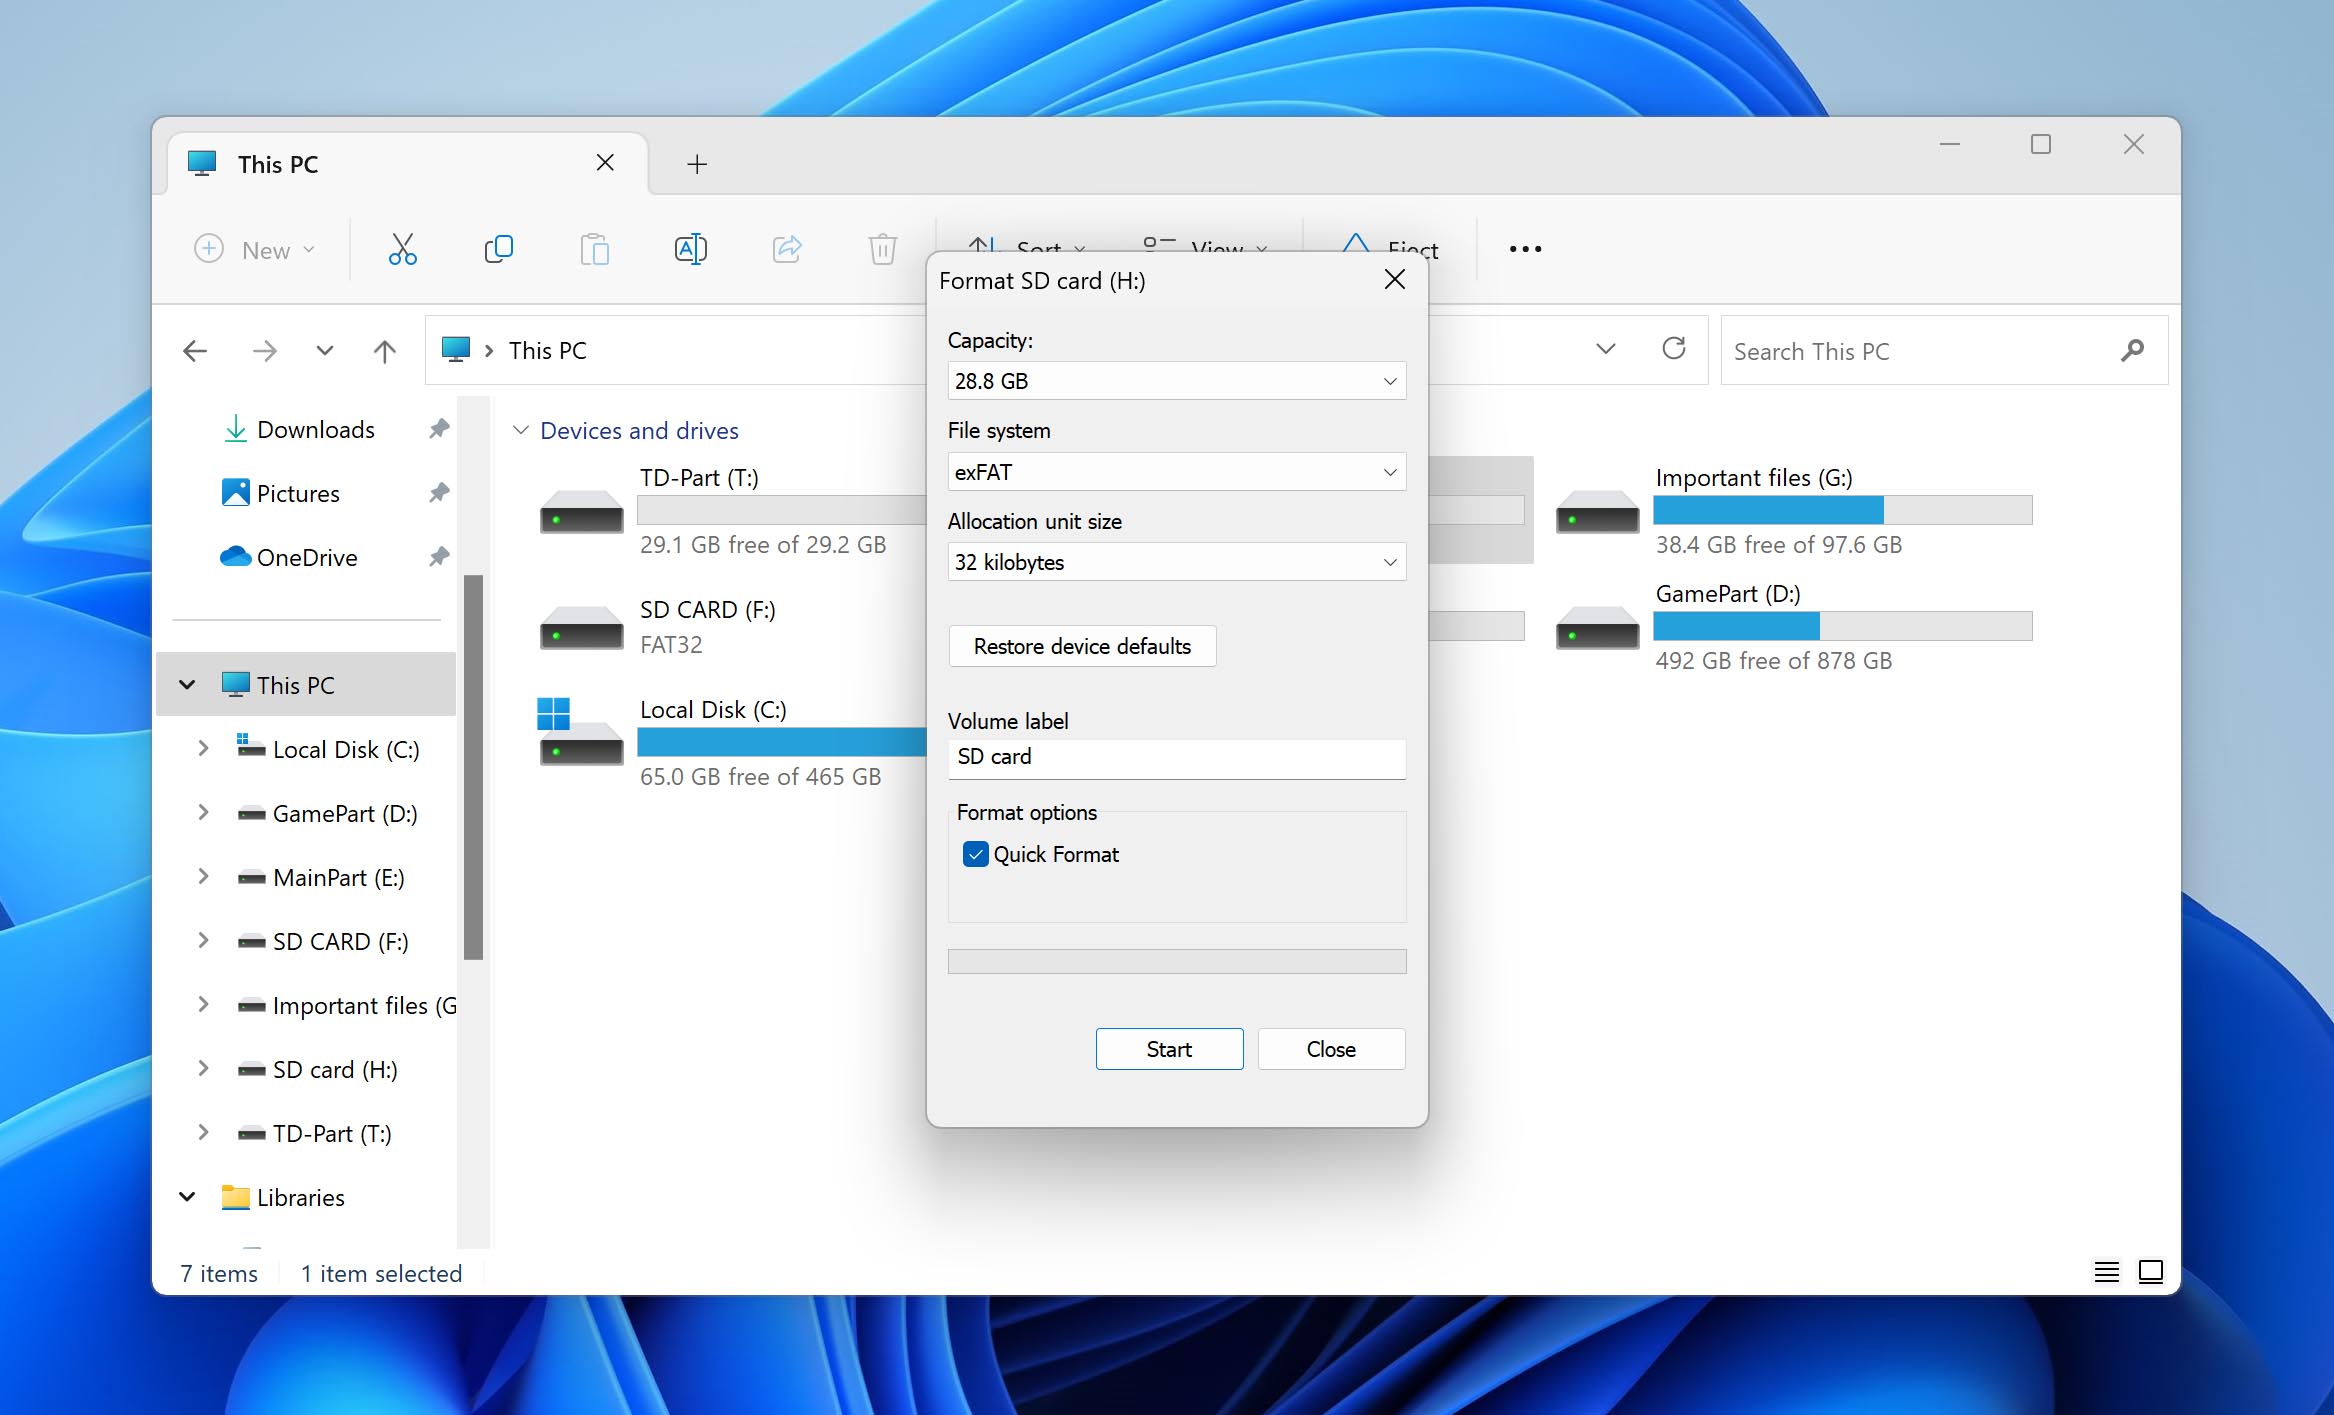Go forward with the right arrow
Image resolution: width=2334 pixels, height=1415 pixels.
tap(264, 351)
